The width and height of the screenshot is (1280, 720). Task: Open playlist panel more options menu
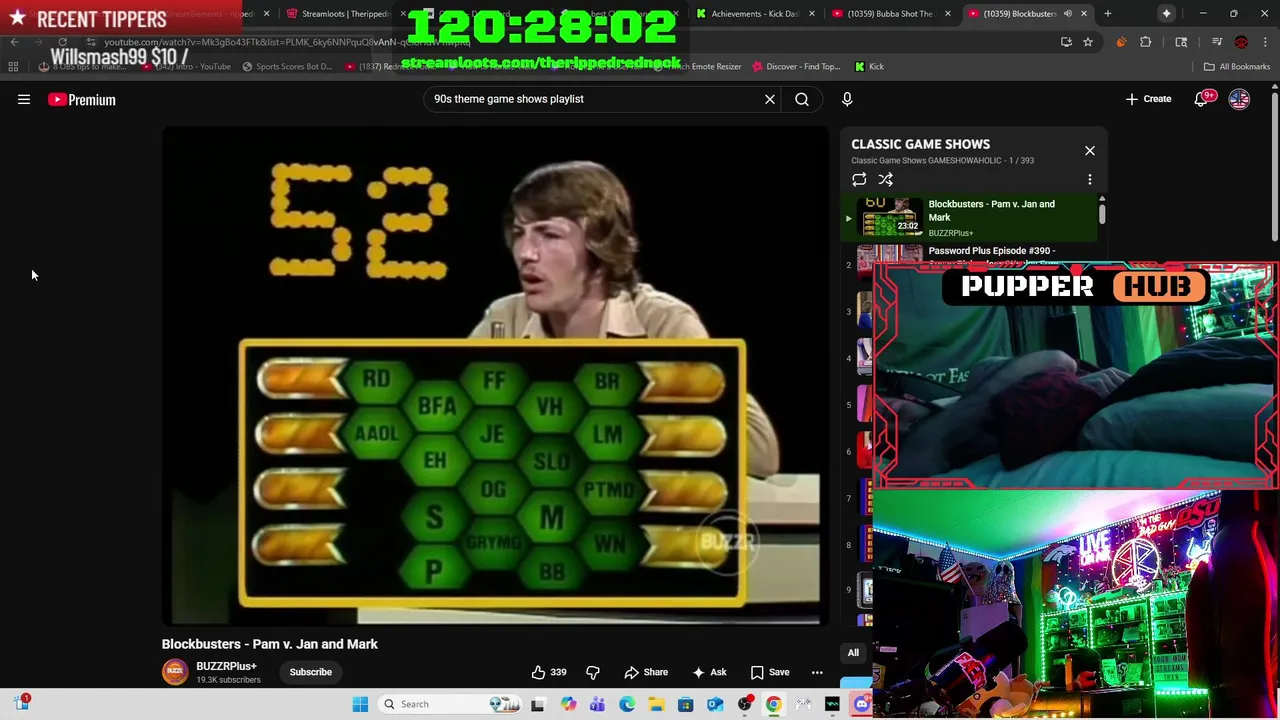(1090, 180)
